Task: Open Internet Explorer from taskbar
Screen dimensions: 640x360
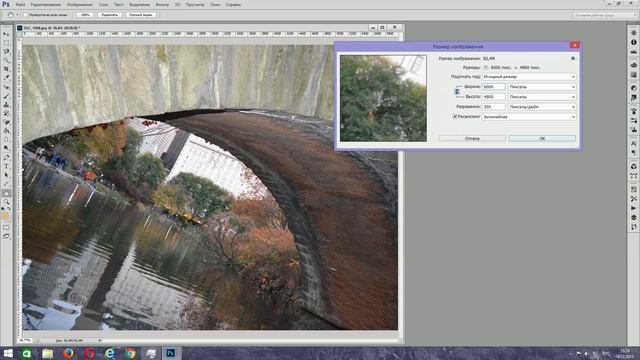Action: click(109, 353)
